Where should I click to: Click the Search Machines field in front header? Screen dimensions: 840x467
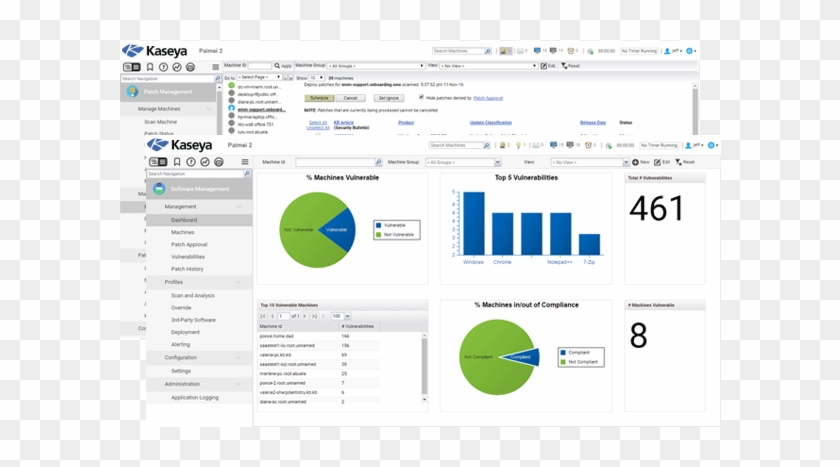(456, 145)
